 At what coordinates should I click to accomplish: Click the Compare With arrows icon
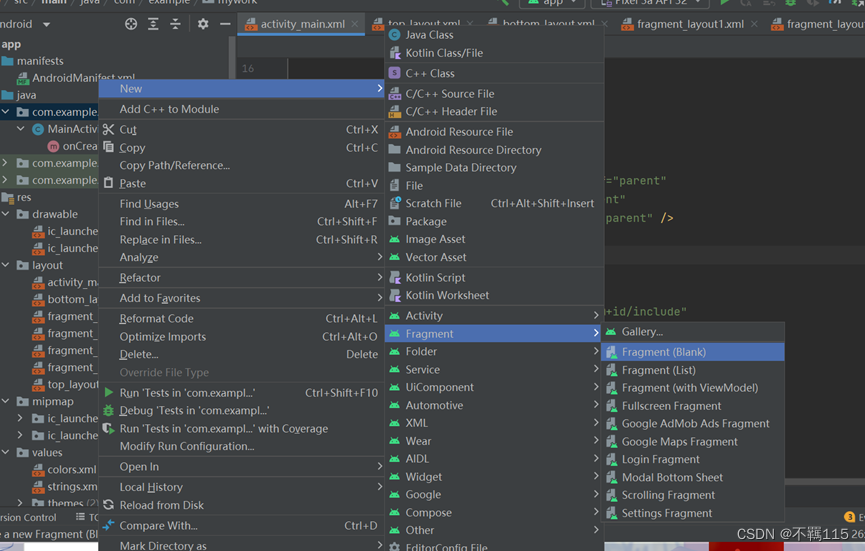[x=109, y=525]
